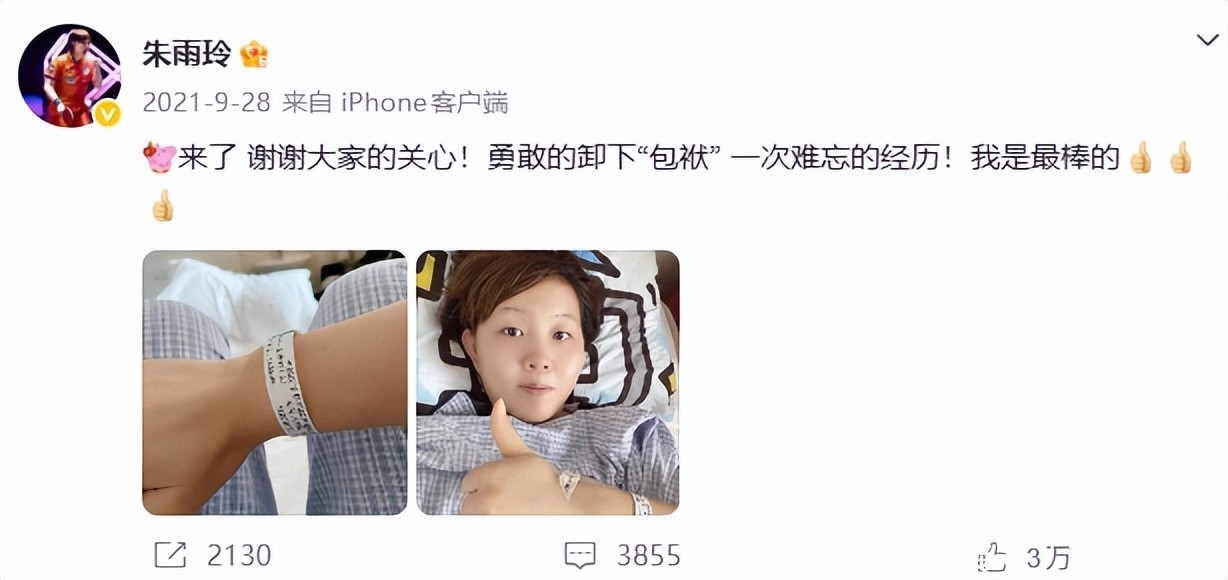Viewport: 1228px width, 580px height.
Task: Open the 朱雨玲 username profile link
Action: click(186, 53)
